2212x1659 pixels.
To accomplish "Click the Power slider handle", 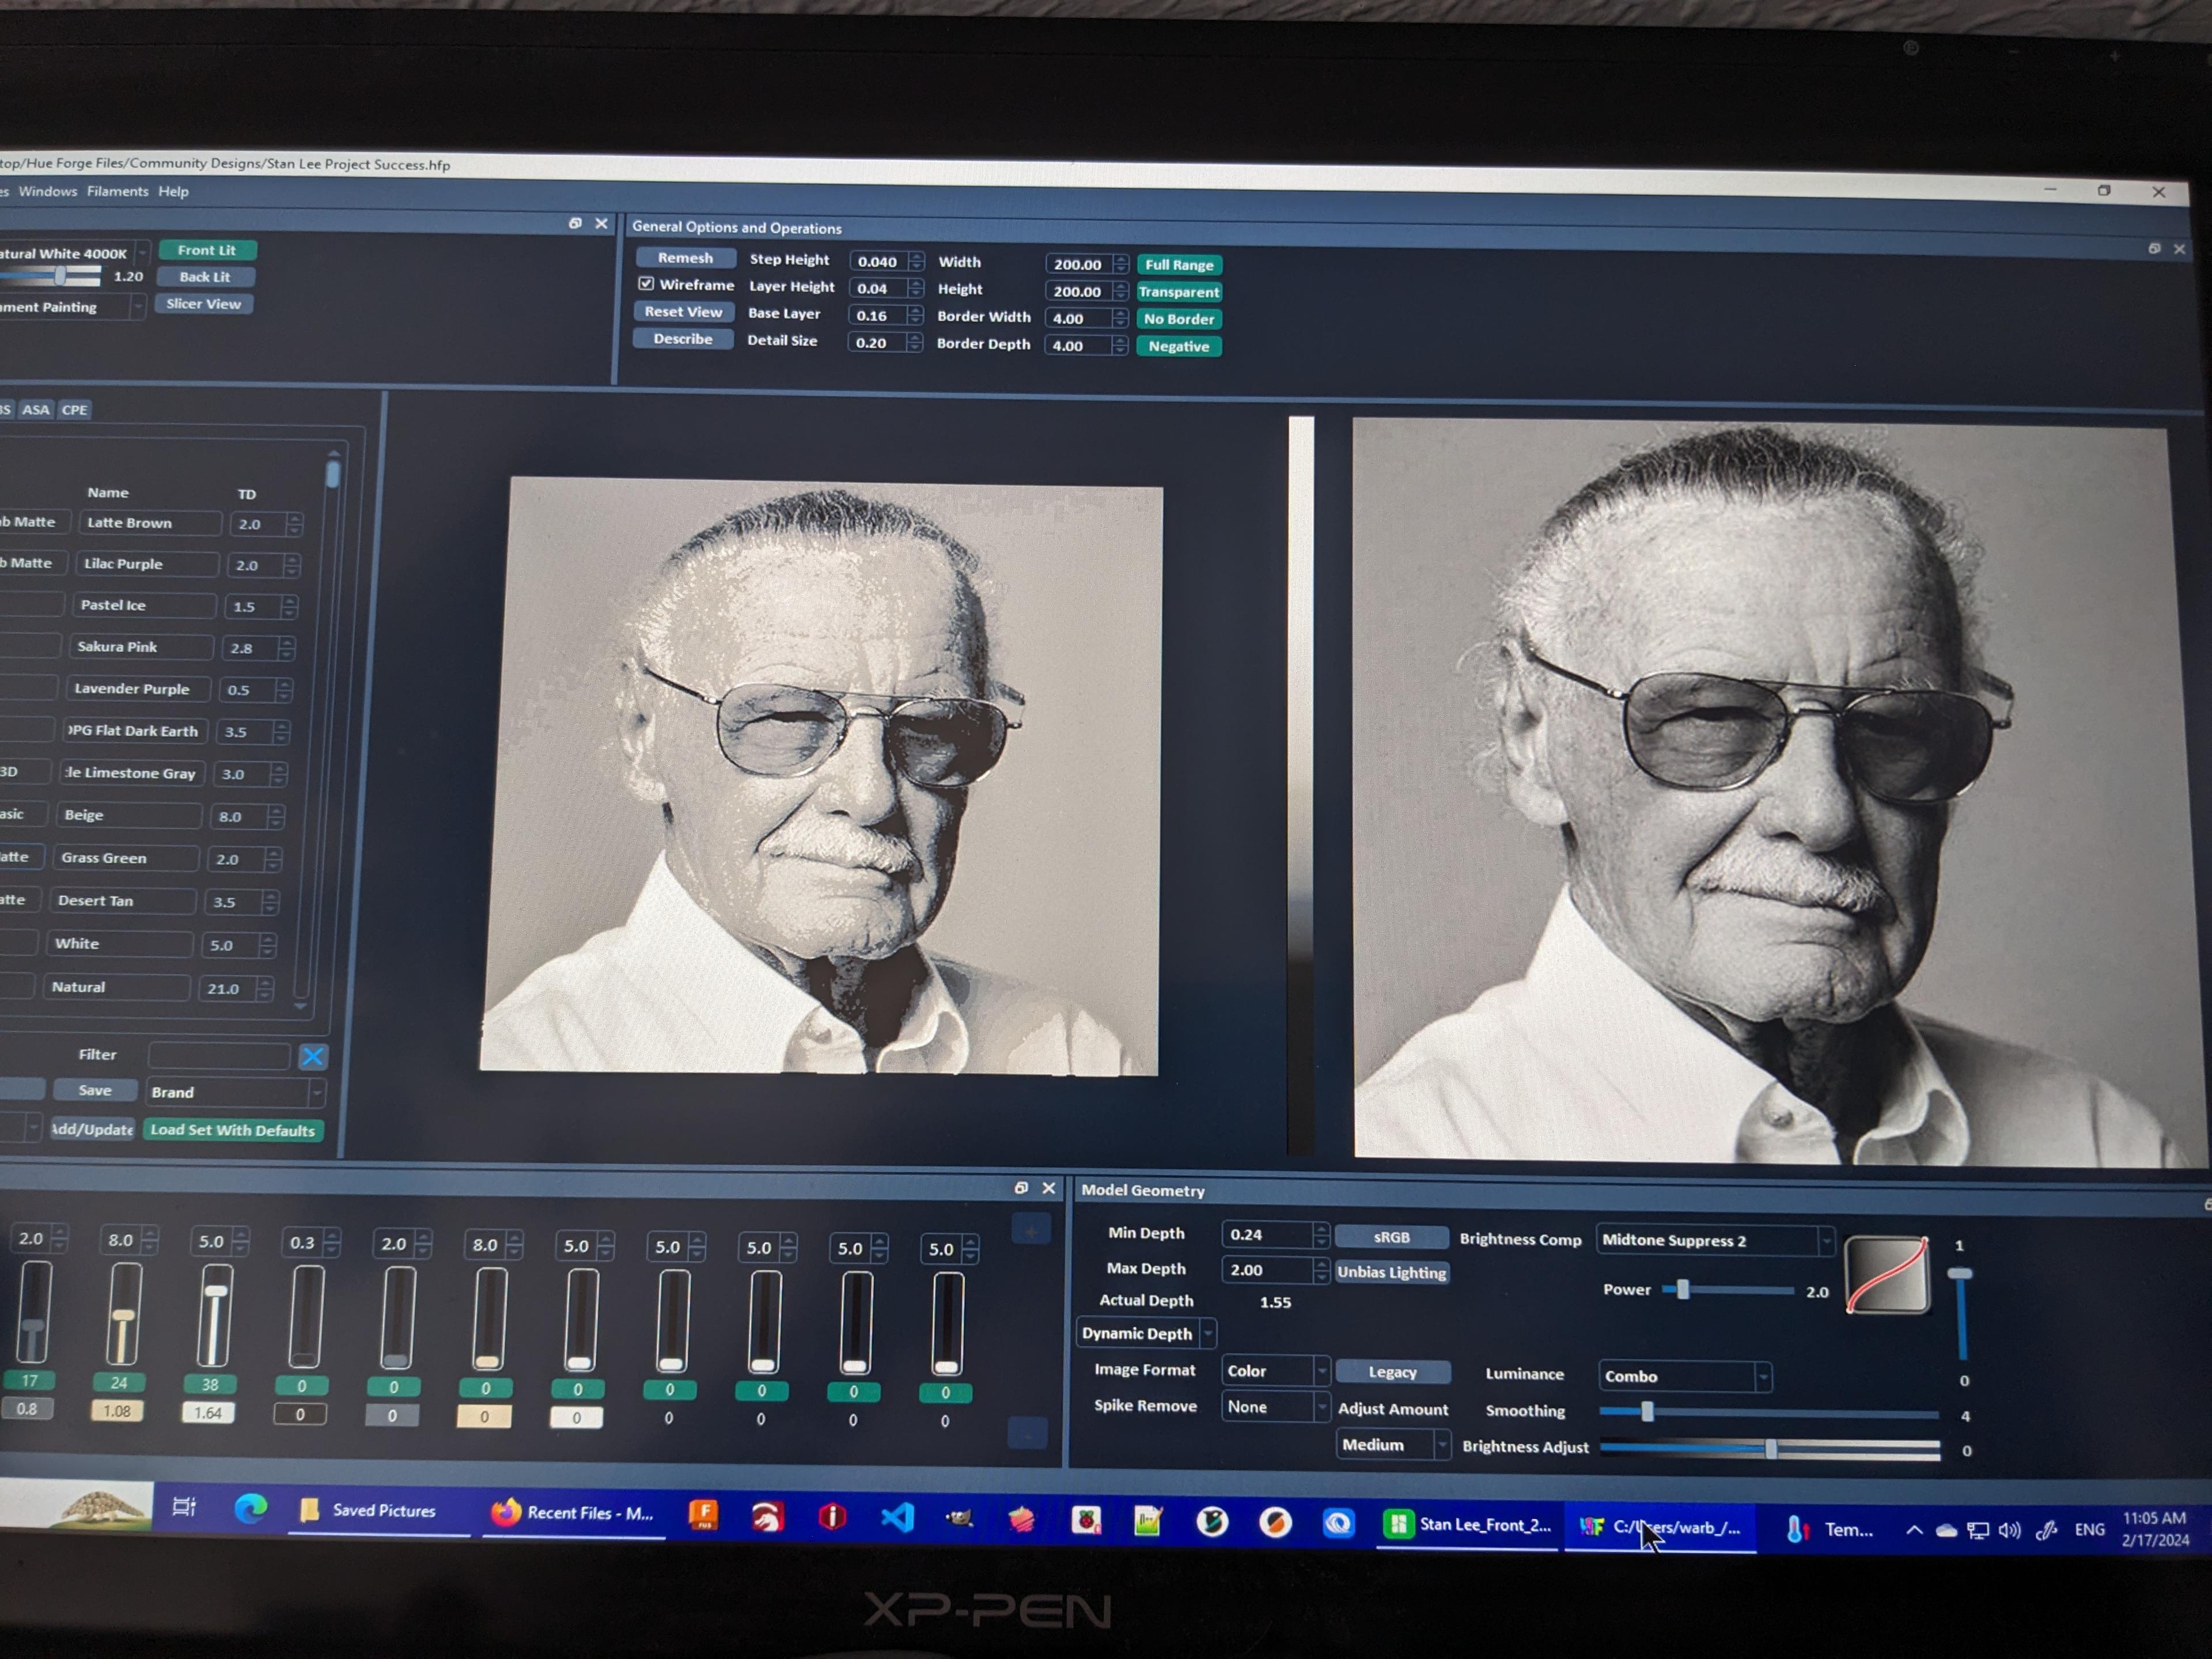I will pos(1683,1290).
